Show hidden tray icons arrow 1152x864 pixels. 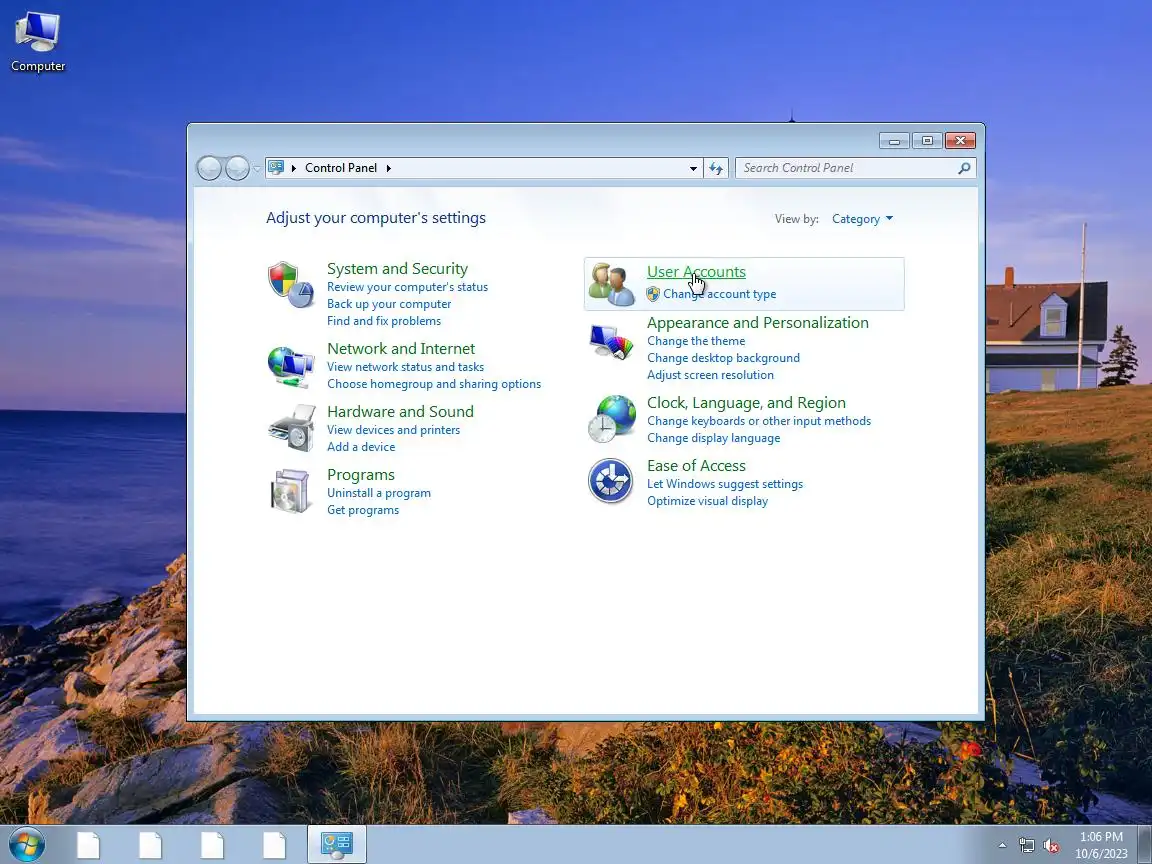(x=1002, y=846)
